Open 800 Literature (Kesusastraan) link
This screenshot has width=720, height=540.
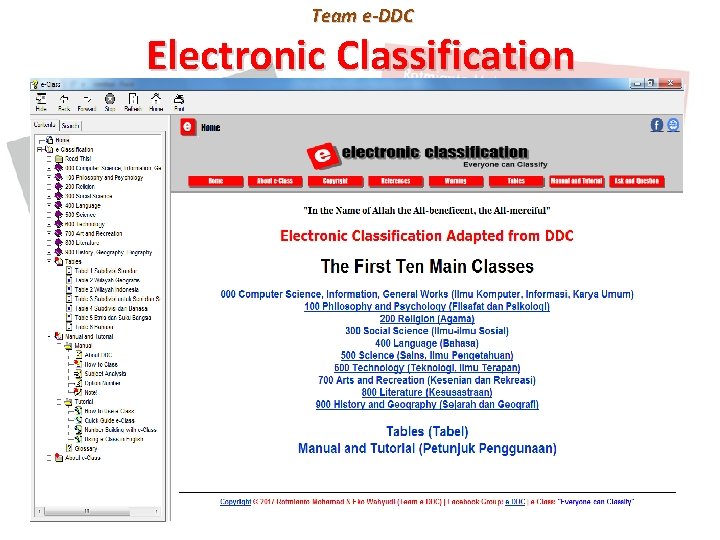(x=427, y=392)
